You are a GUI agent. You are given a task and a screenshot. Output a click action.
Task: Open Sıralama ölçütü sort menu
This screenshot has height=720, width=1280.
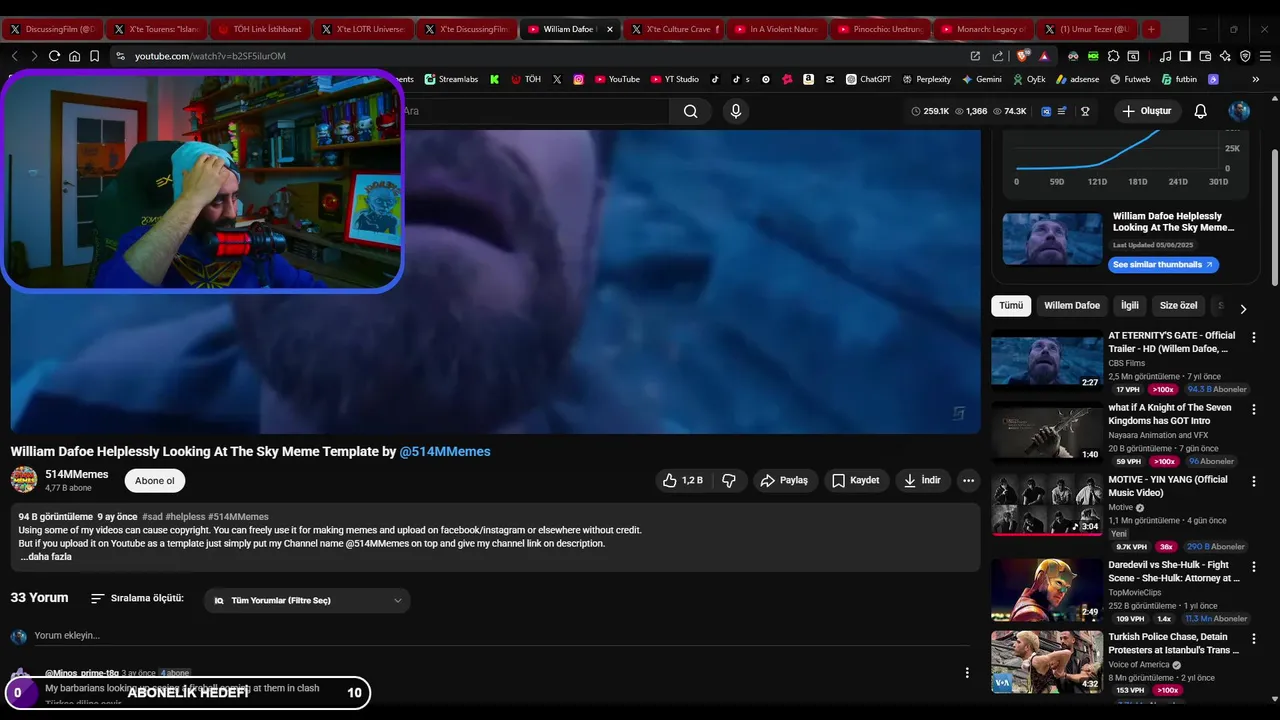tap(137, 598)
